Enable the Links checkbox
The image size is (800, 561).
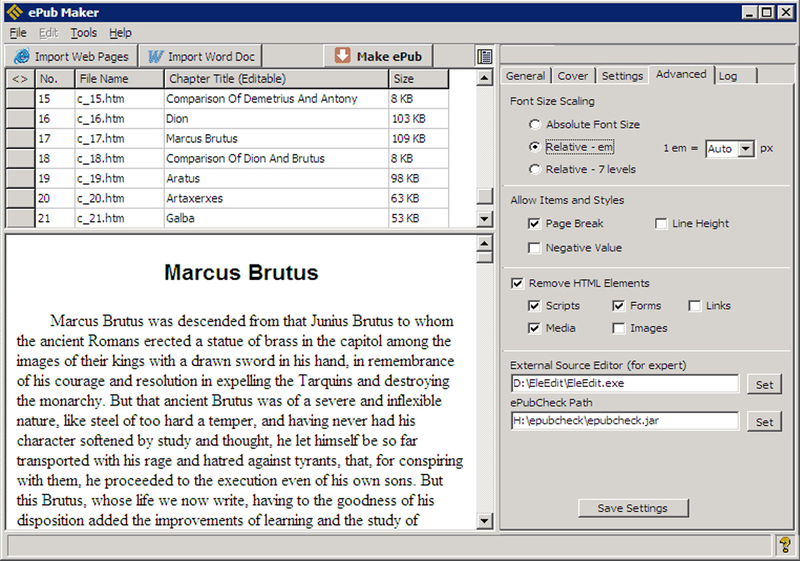pos(694,305)
